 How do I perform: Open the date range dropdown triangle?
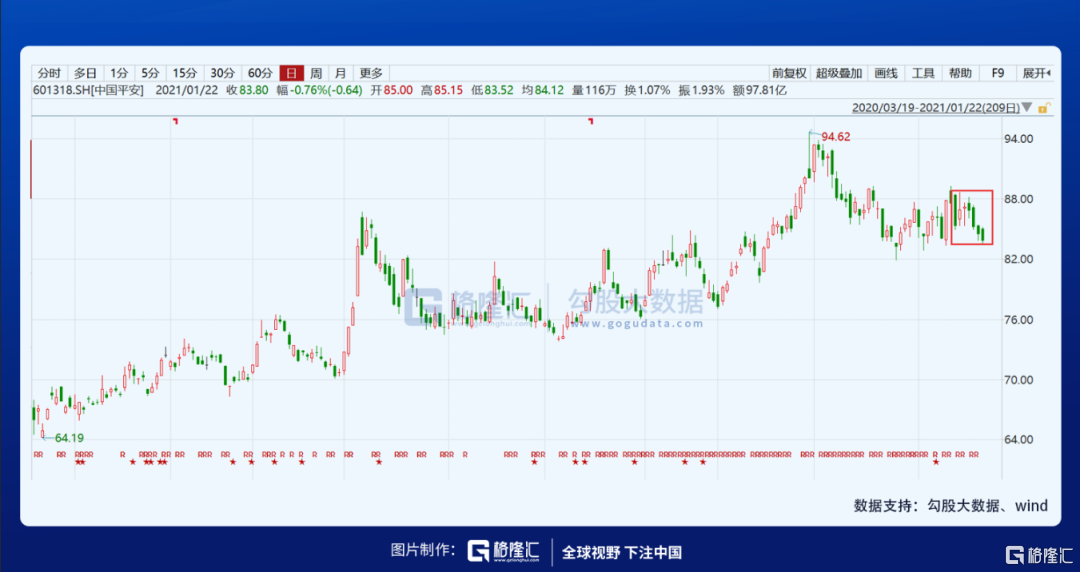[x=1027, y=108]
